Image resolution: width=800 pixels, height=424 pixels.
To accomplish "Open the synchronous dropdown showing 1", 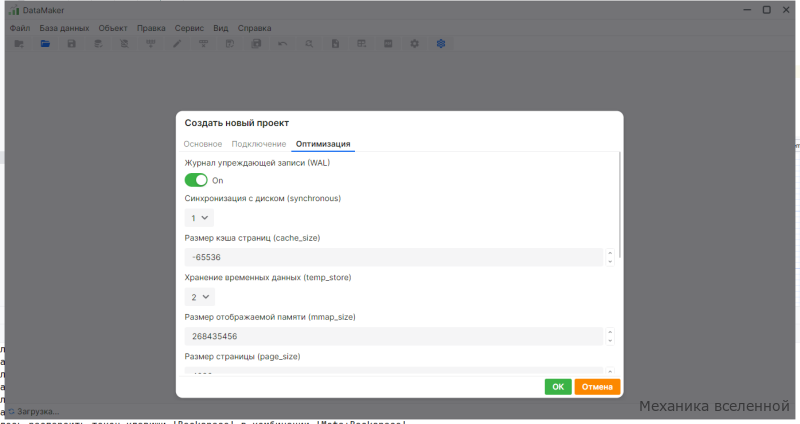I will coord(199,218).
